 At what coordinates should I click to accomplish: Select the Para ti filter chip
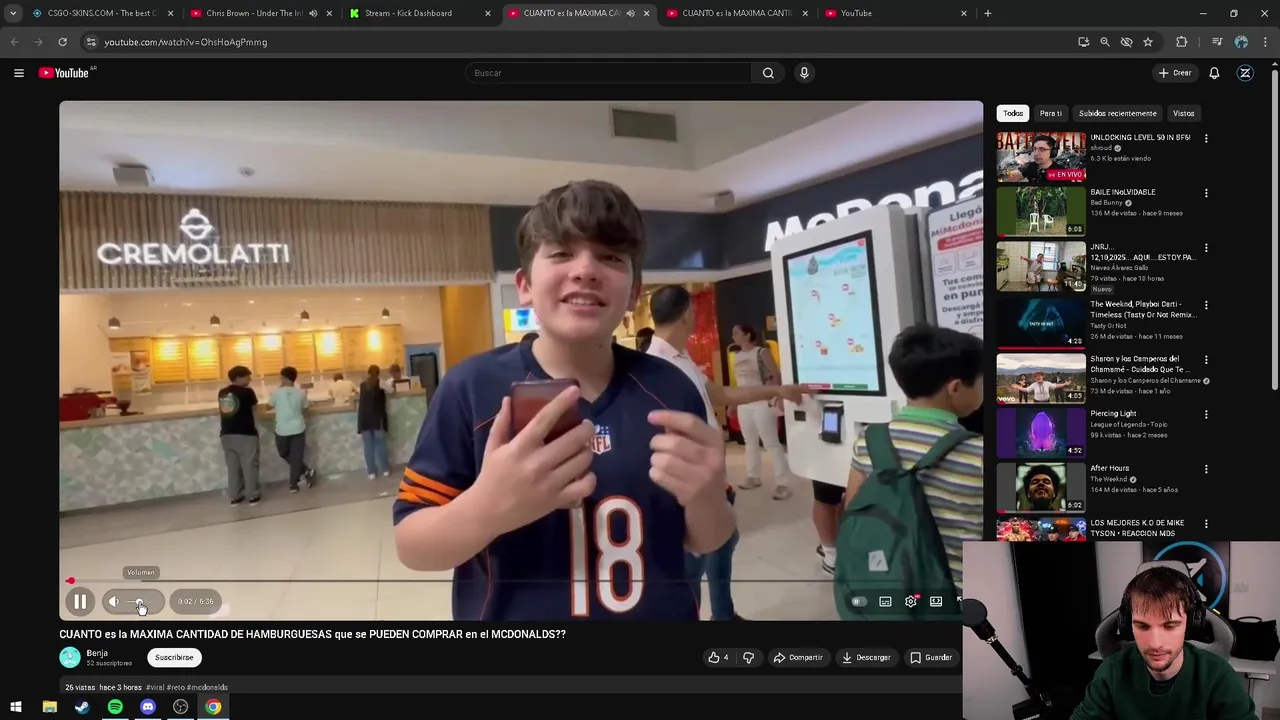point(1050,113)
